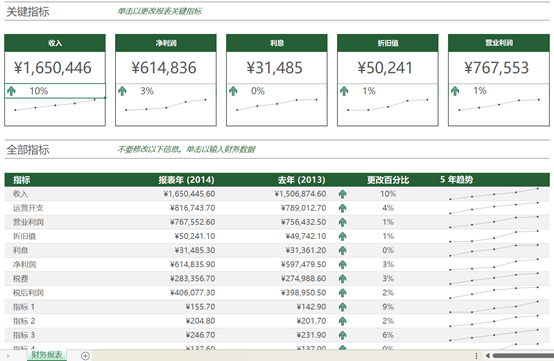Image resolution: width=554 pixels, height=361 pixels.
Task: Select the 净利润 card header
Action: (x=166, y=43)
